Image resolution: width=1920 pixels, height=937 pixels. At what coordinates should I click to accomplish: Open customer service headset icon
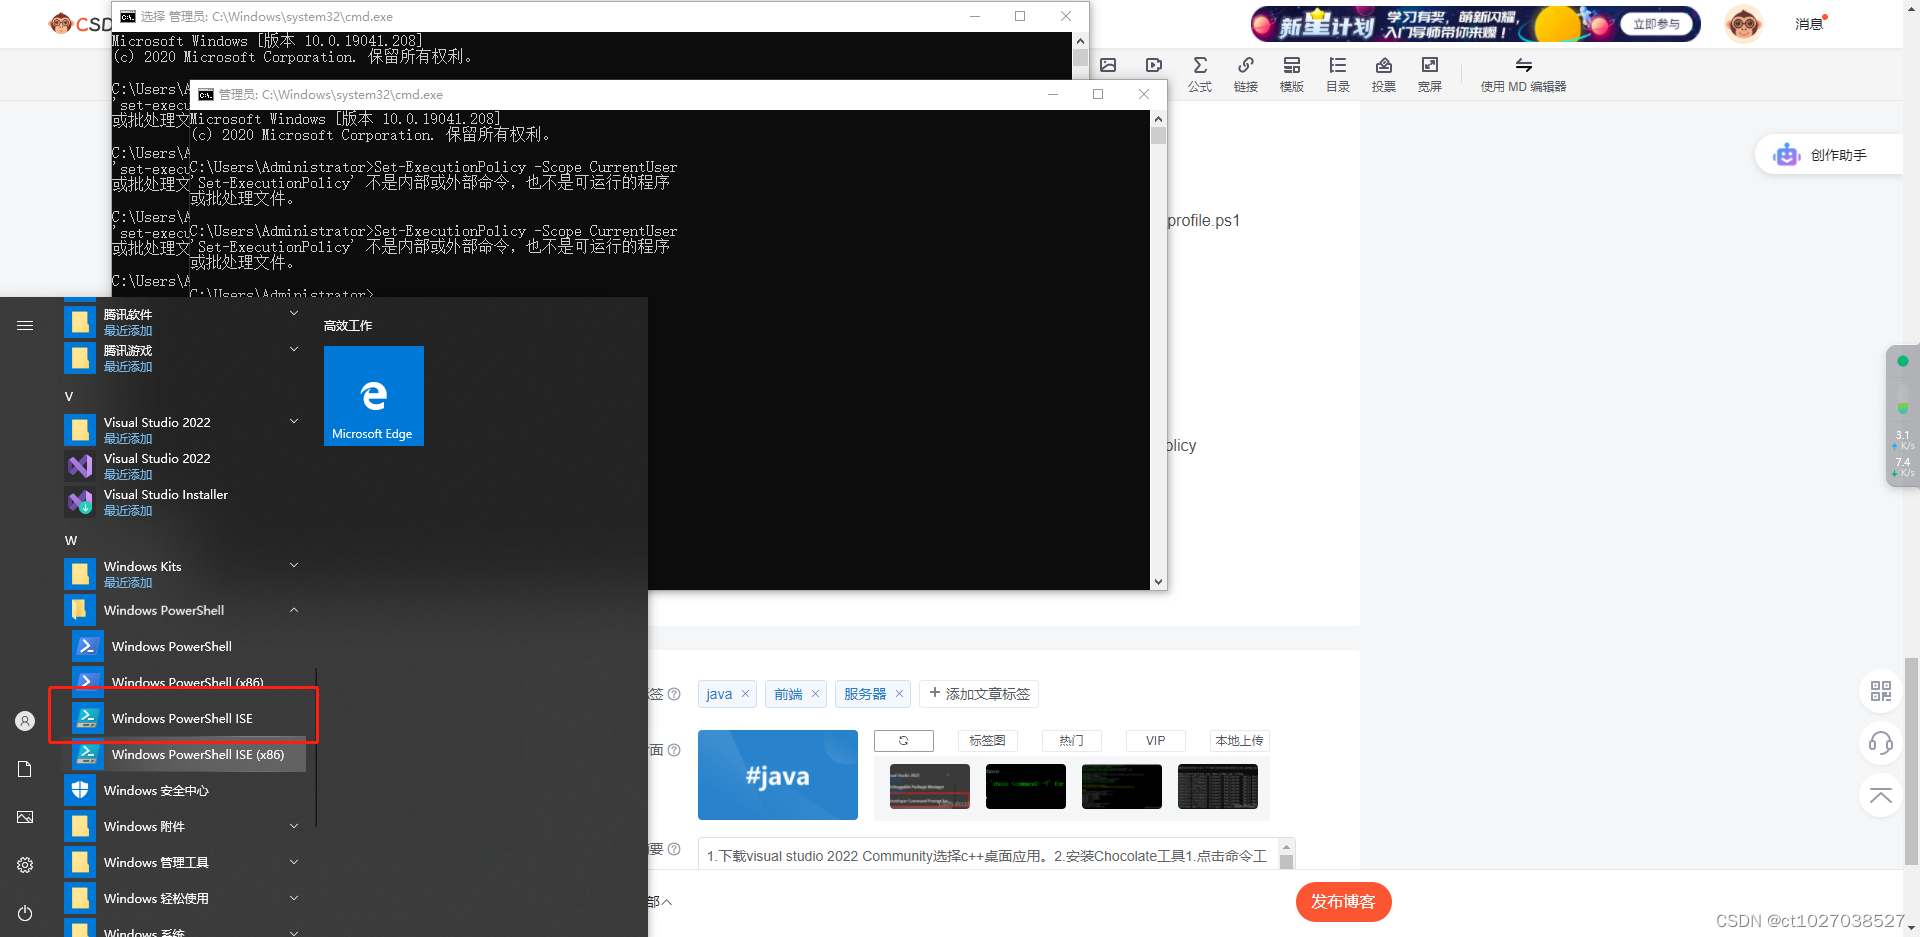(1881, 743)
